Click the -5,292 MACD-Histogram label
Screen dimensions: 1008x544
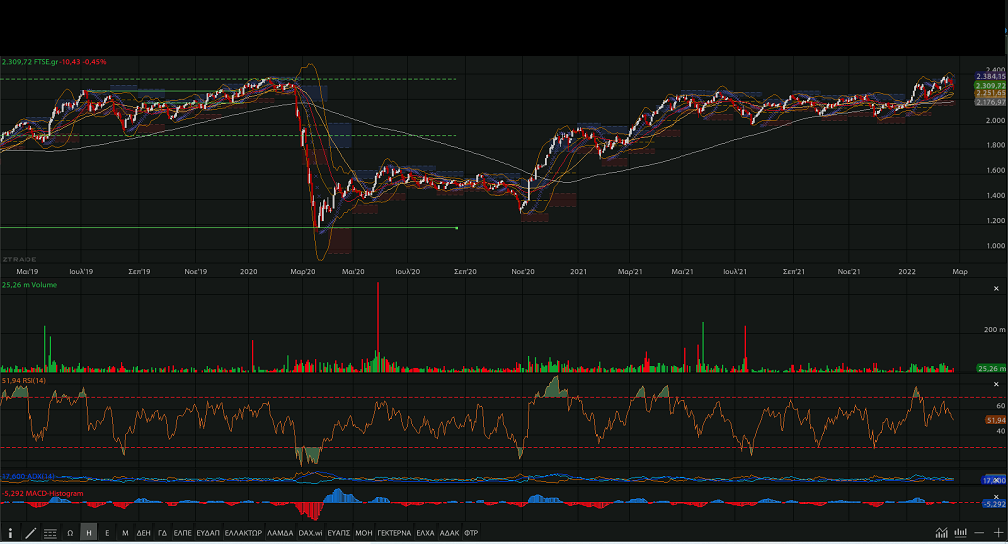42,494
